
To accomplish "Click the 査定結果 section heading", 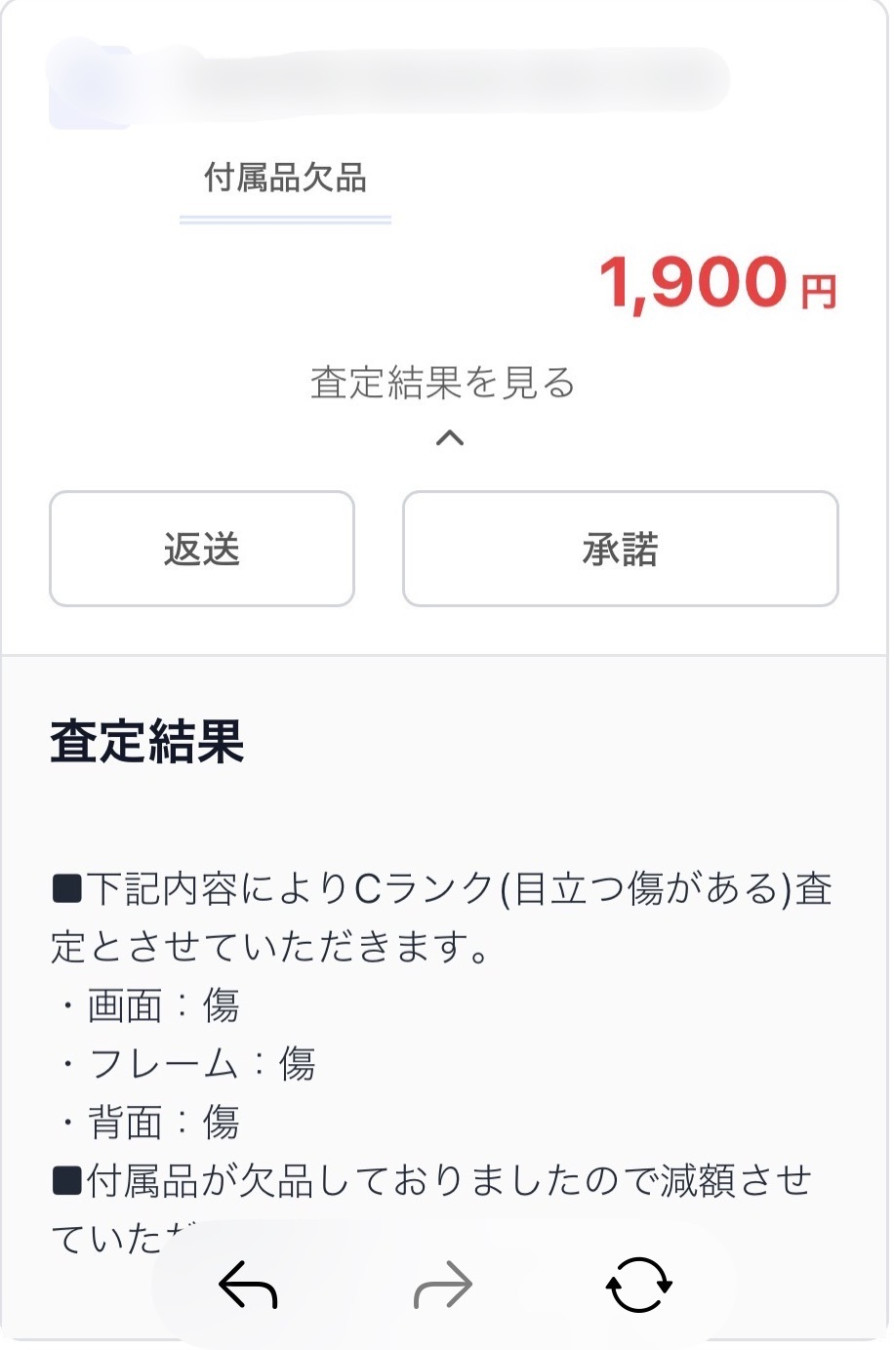I will coord(147,742).
